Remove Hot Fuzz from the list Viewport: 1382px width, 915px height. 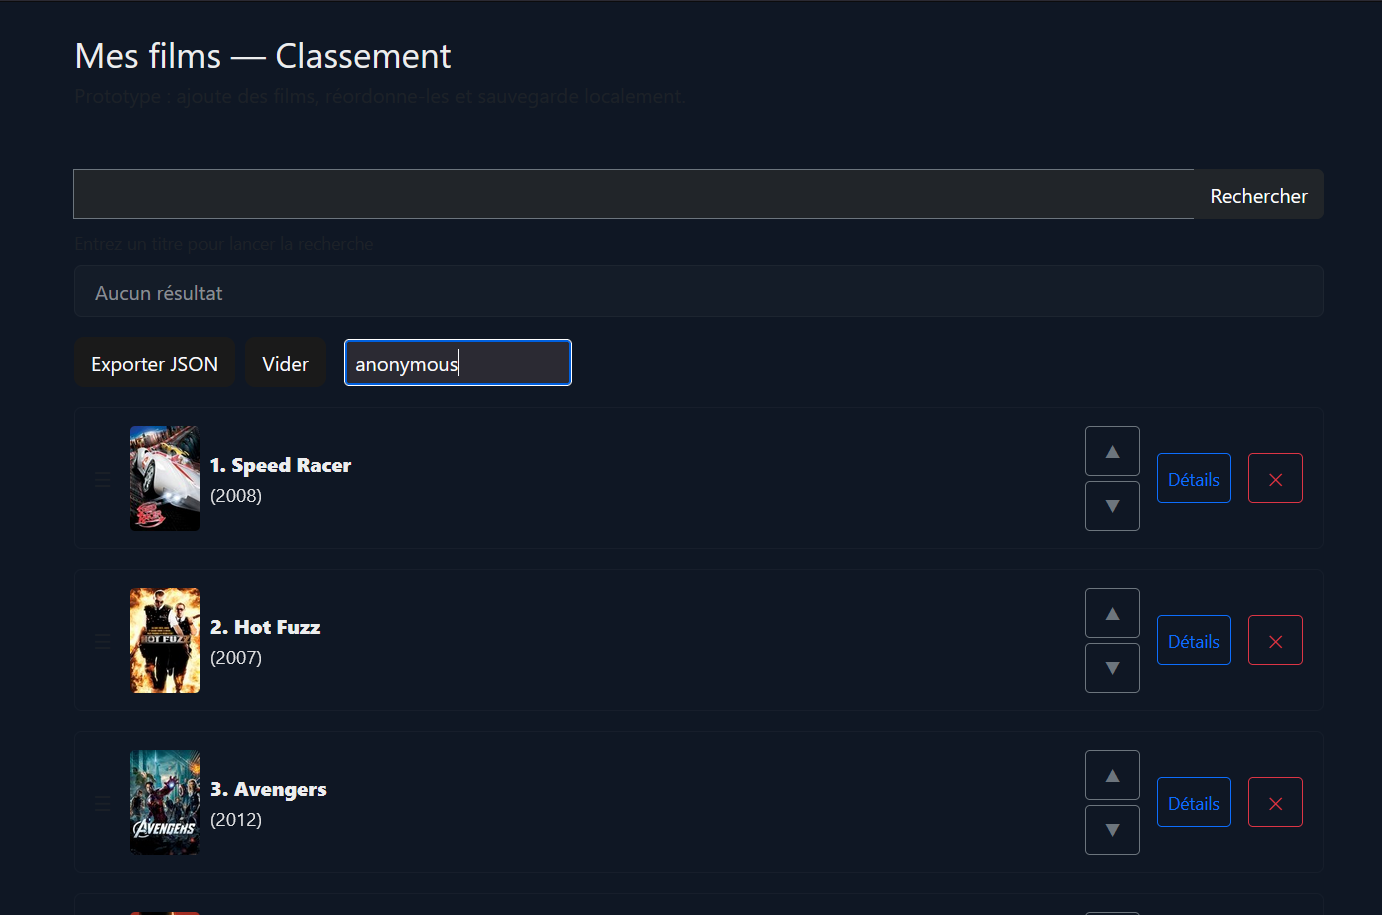(1275, 641)
